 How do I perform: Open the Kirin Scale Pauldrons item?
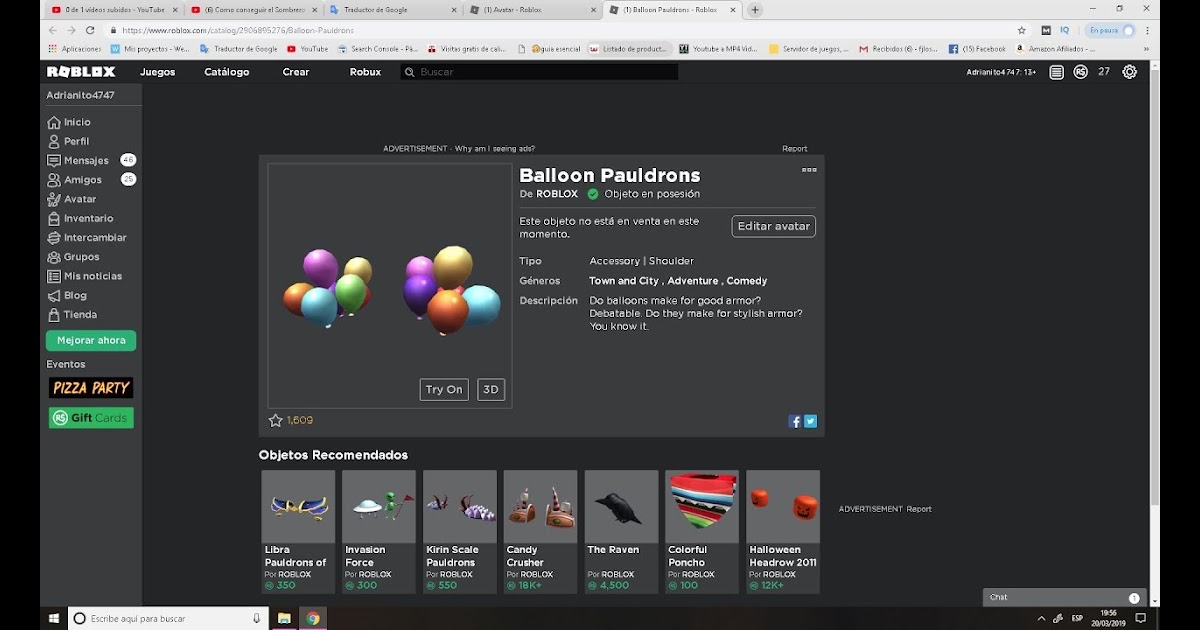point(460,532)
